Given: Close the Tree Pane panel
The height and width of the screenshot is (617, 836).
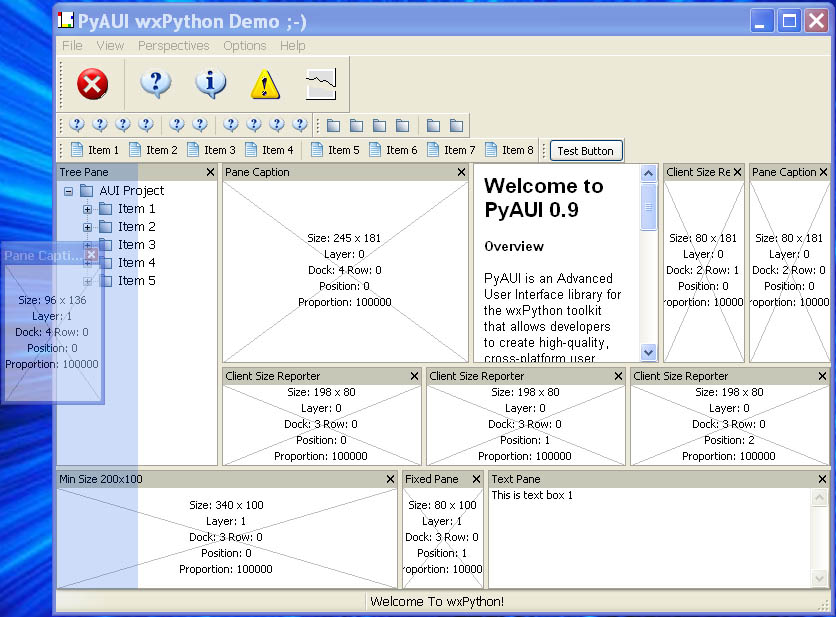Looking at the screenshot, I should 210,173.
